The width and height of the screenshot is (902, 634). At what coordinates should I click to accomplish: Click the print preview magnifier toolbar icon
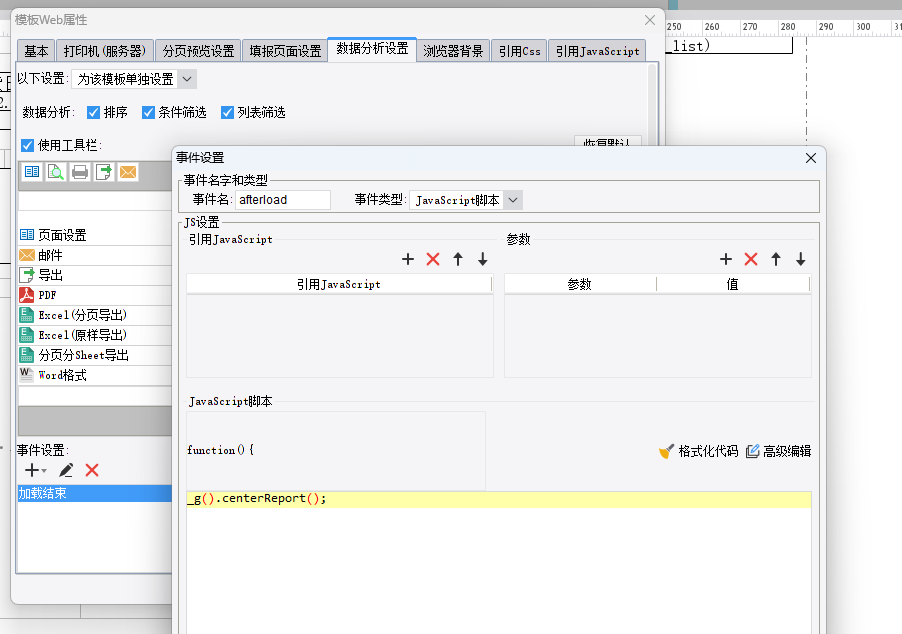click(56, 172)
